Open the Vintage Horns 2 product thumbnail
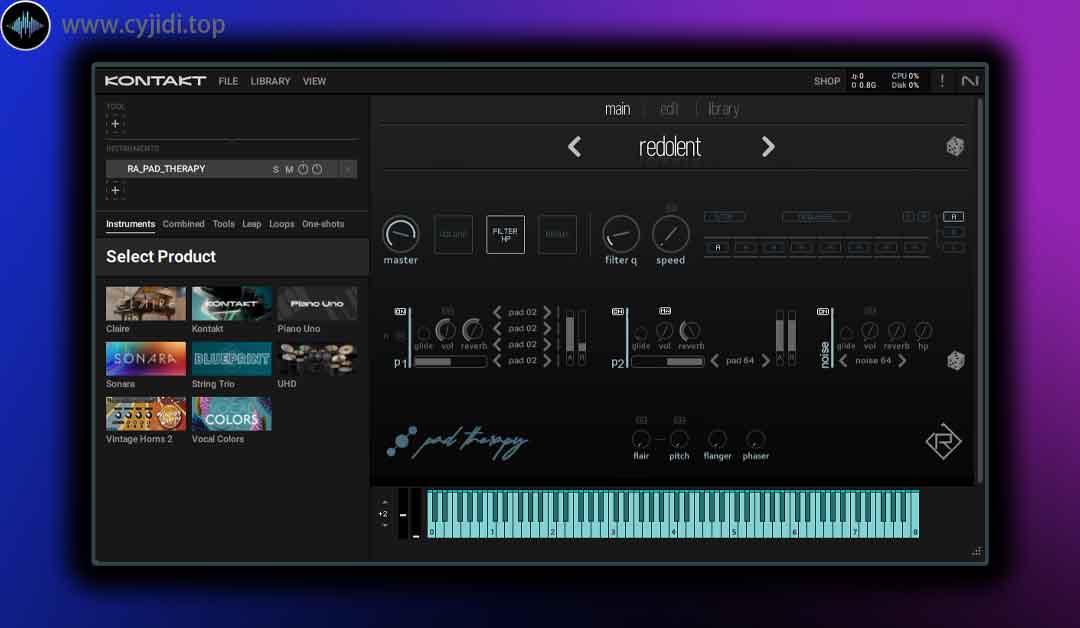Viewport: 1080px width, 628px height. point(145,414)
